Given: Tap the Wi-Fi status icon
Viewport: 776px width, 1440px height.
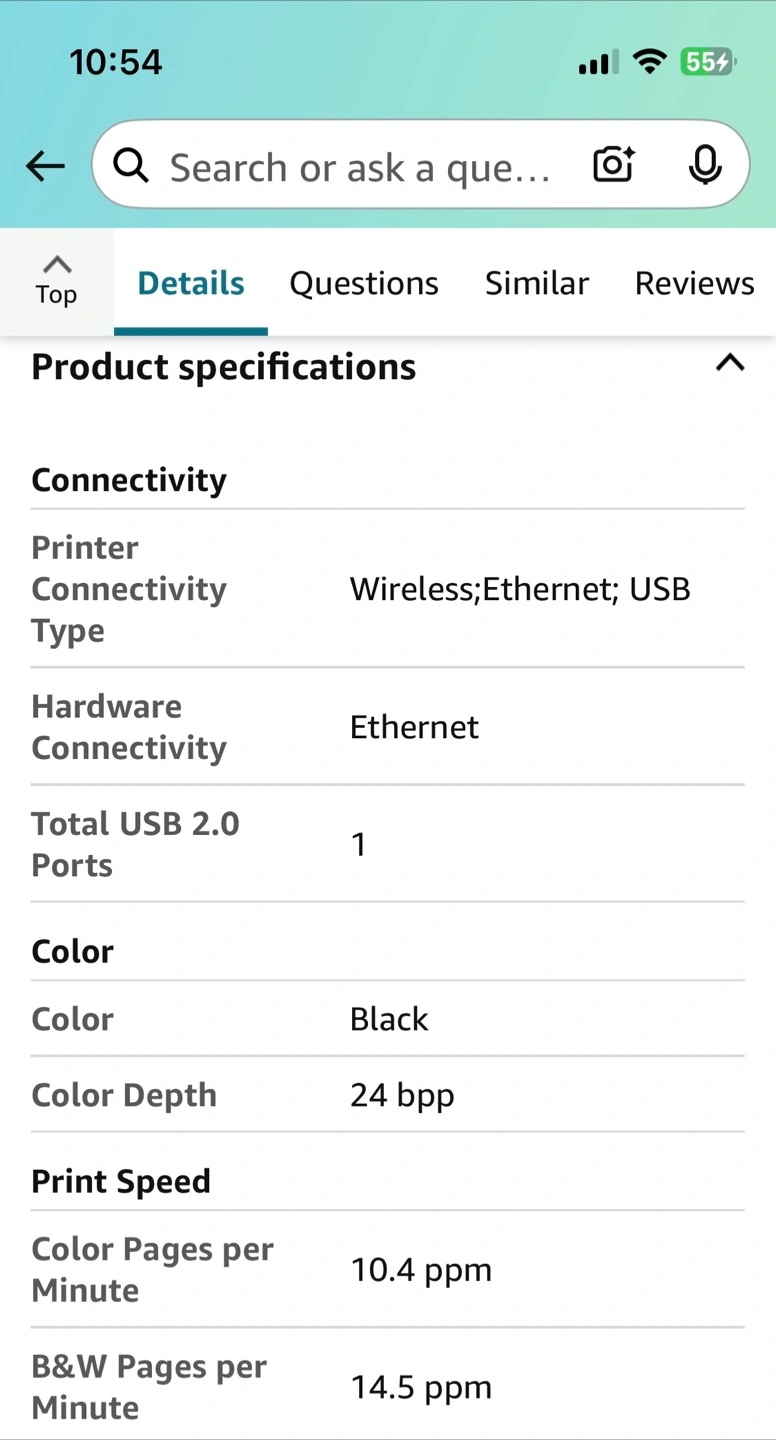Looking at the screenshot, I should [650, 62].
